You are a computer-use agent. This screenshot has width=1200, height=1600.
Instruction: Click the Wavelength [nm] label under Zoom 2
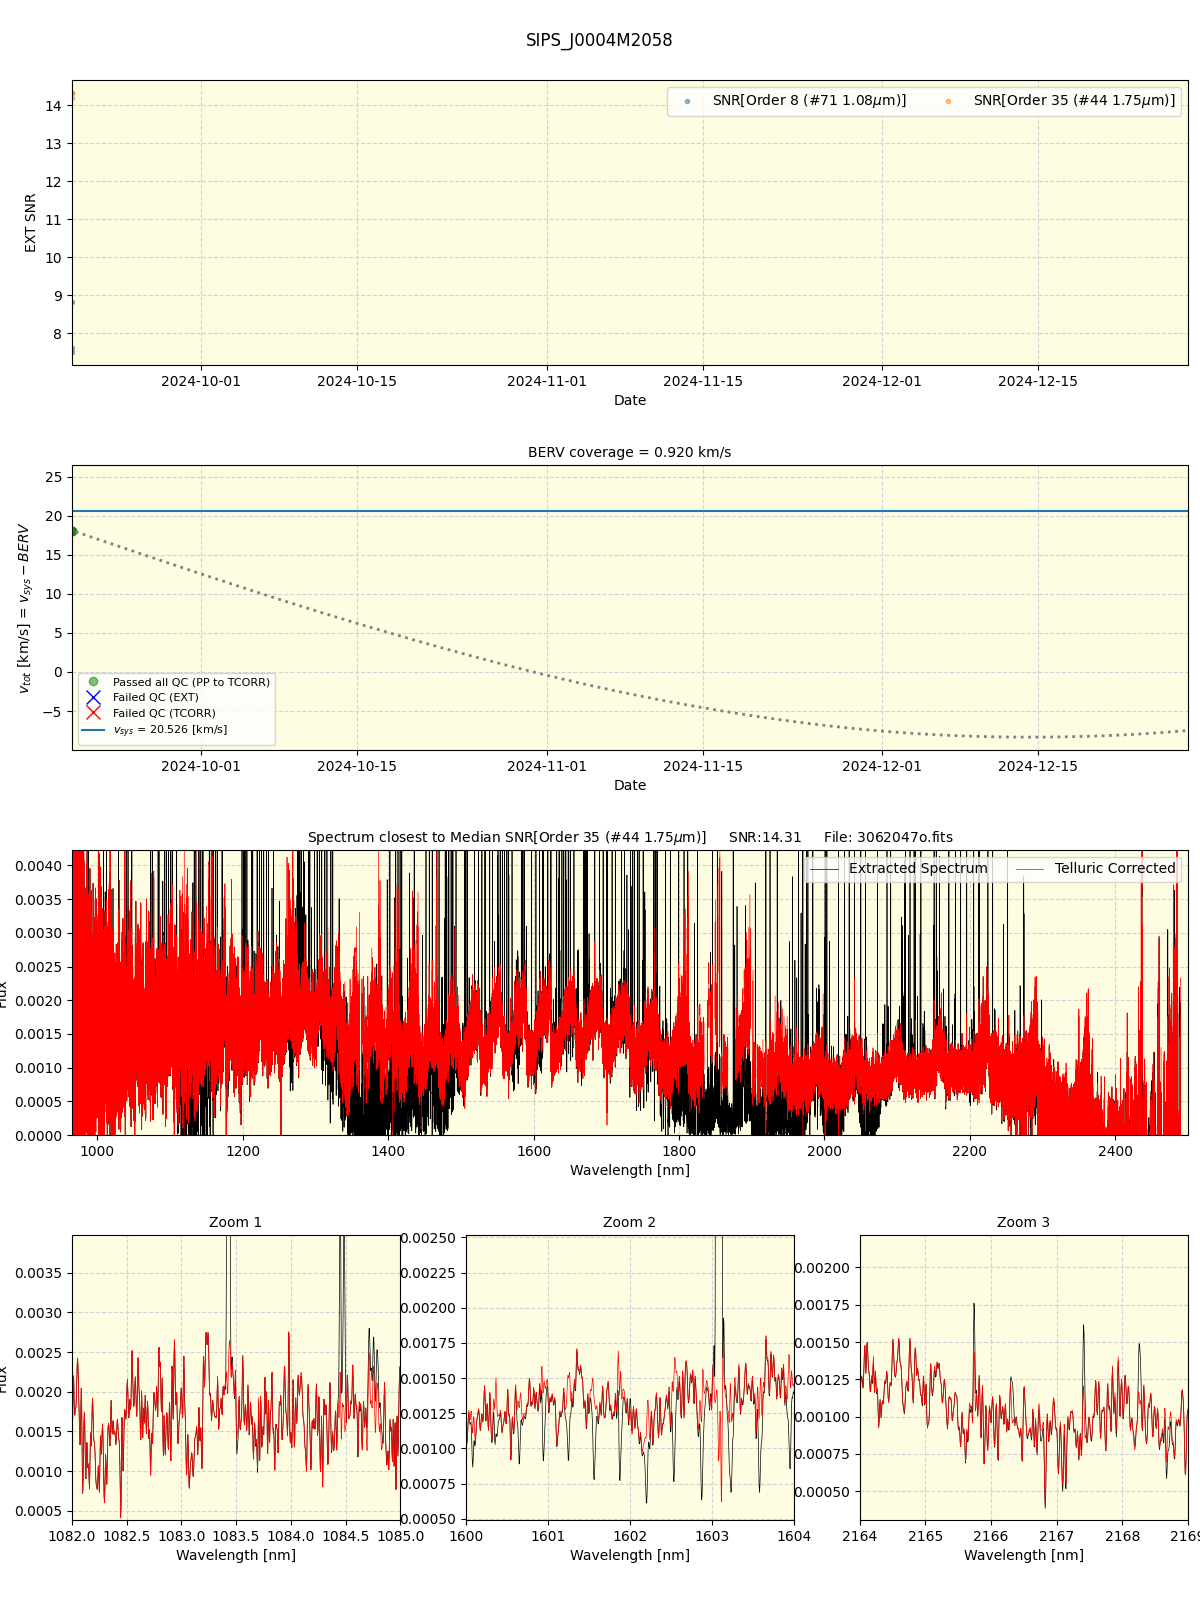tap(630, 1556)
